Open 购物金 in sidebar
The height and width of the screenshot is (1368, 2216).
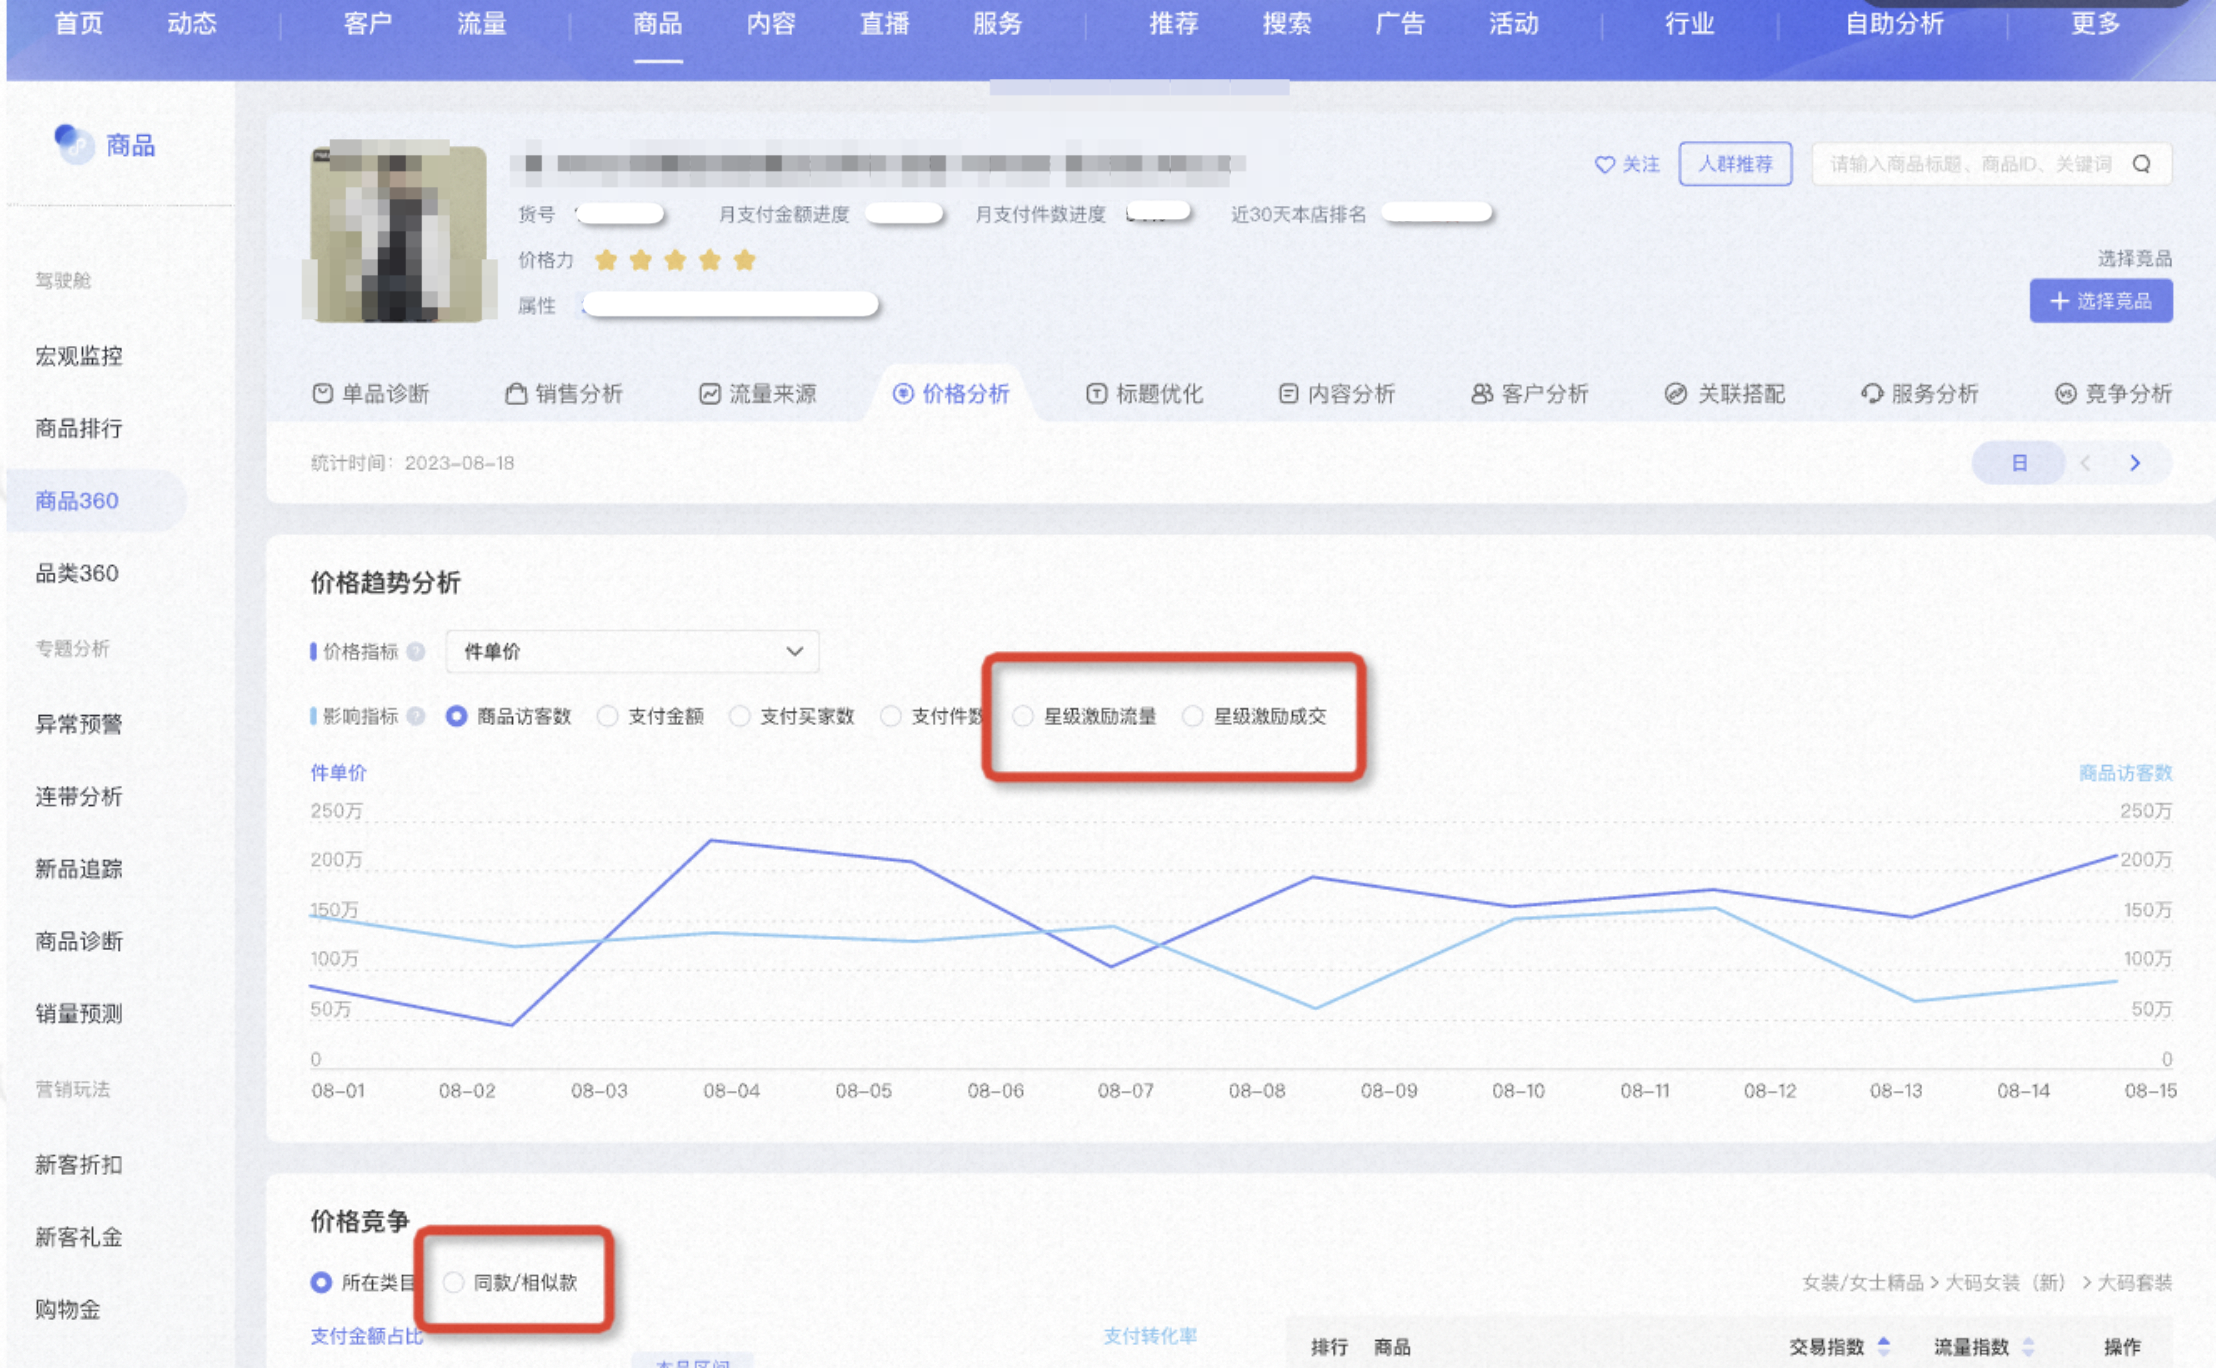(68, 1309)
